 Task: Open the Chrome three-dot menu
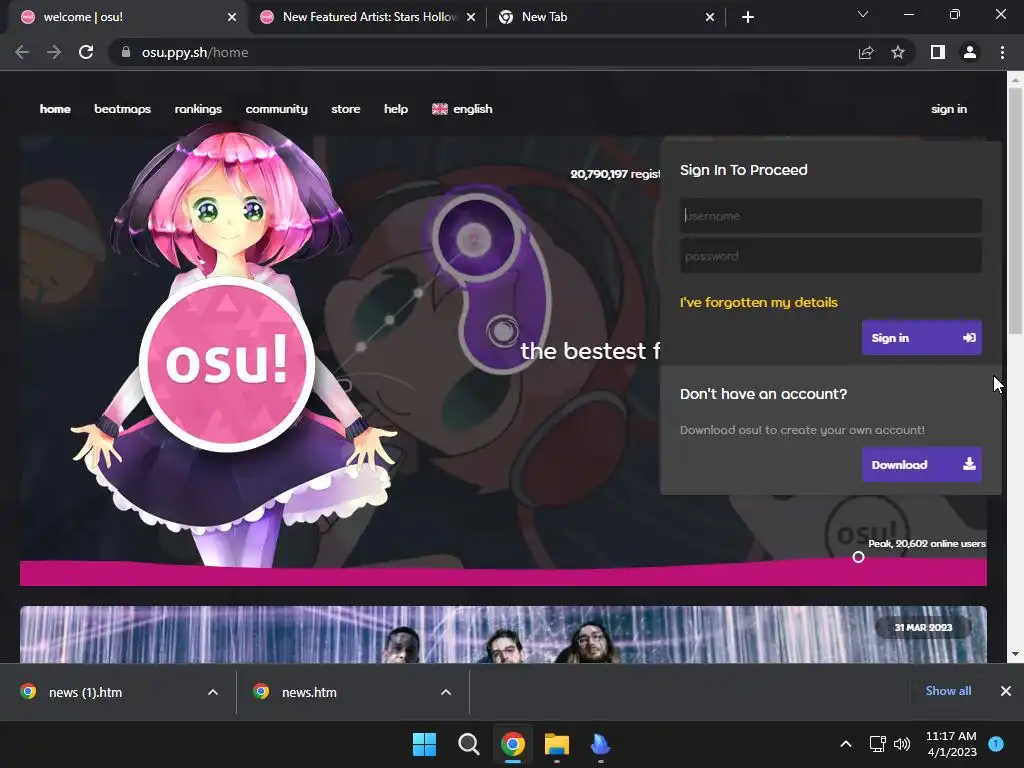[x=1002, y=52]
